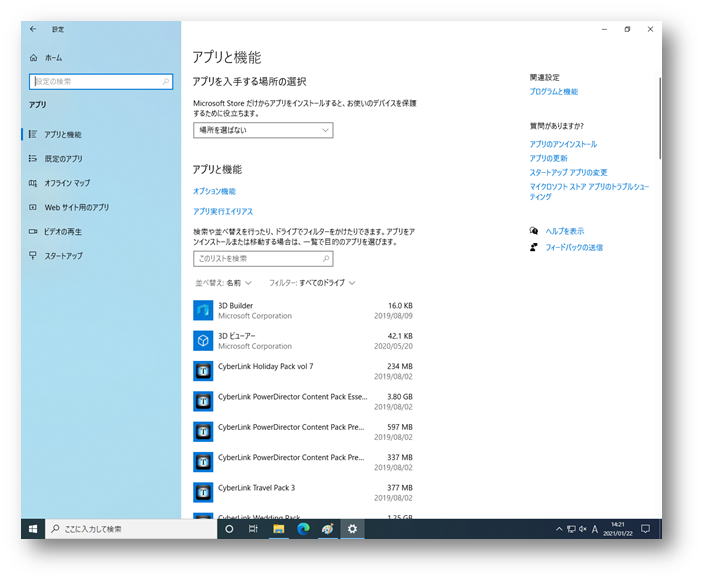Show hidden tray icons chevron

(x=559, y=529)
